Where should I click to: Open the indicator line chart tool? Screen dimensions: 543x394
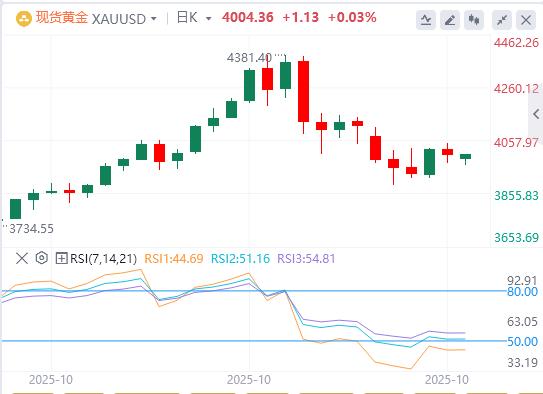coord(426,20)
